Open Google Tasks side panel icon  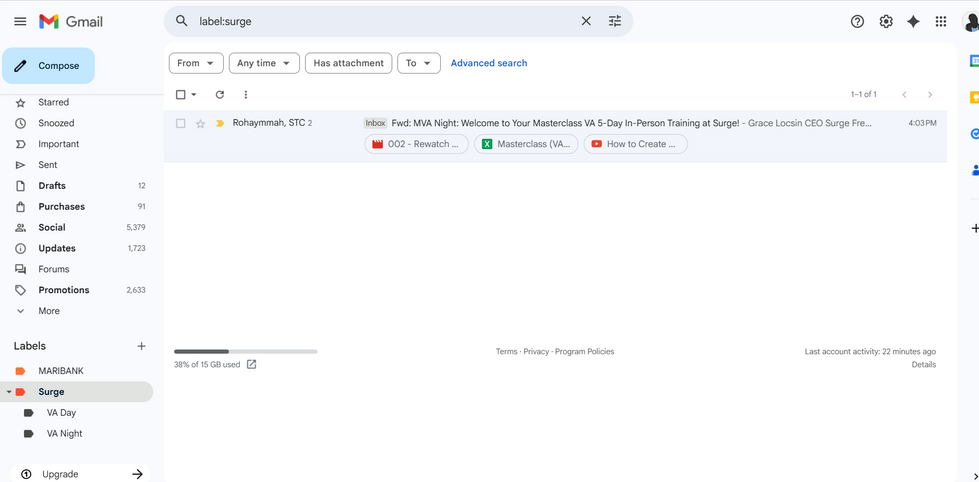[974, 134]
